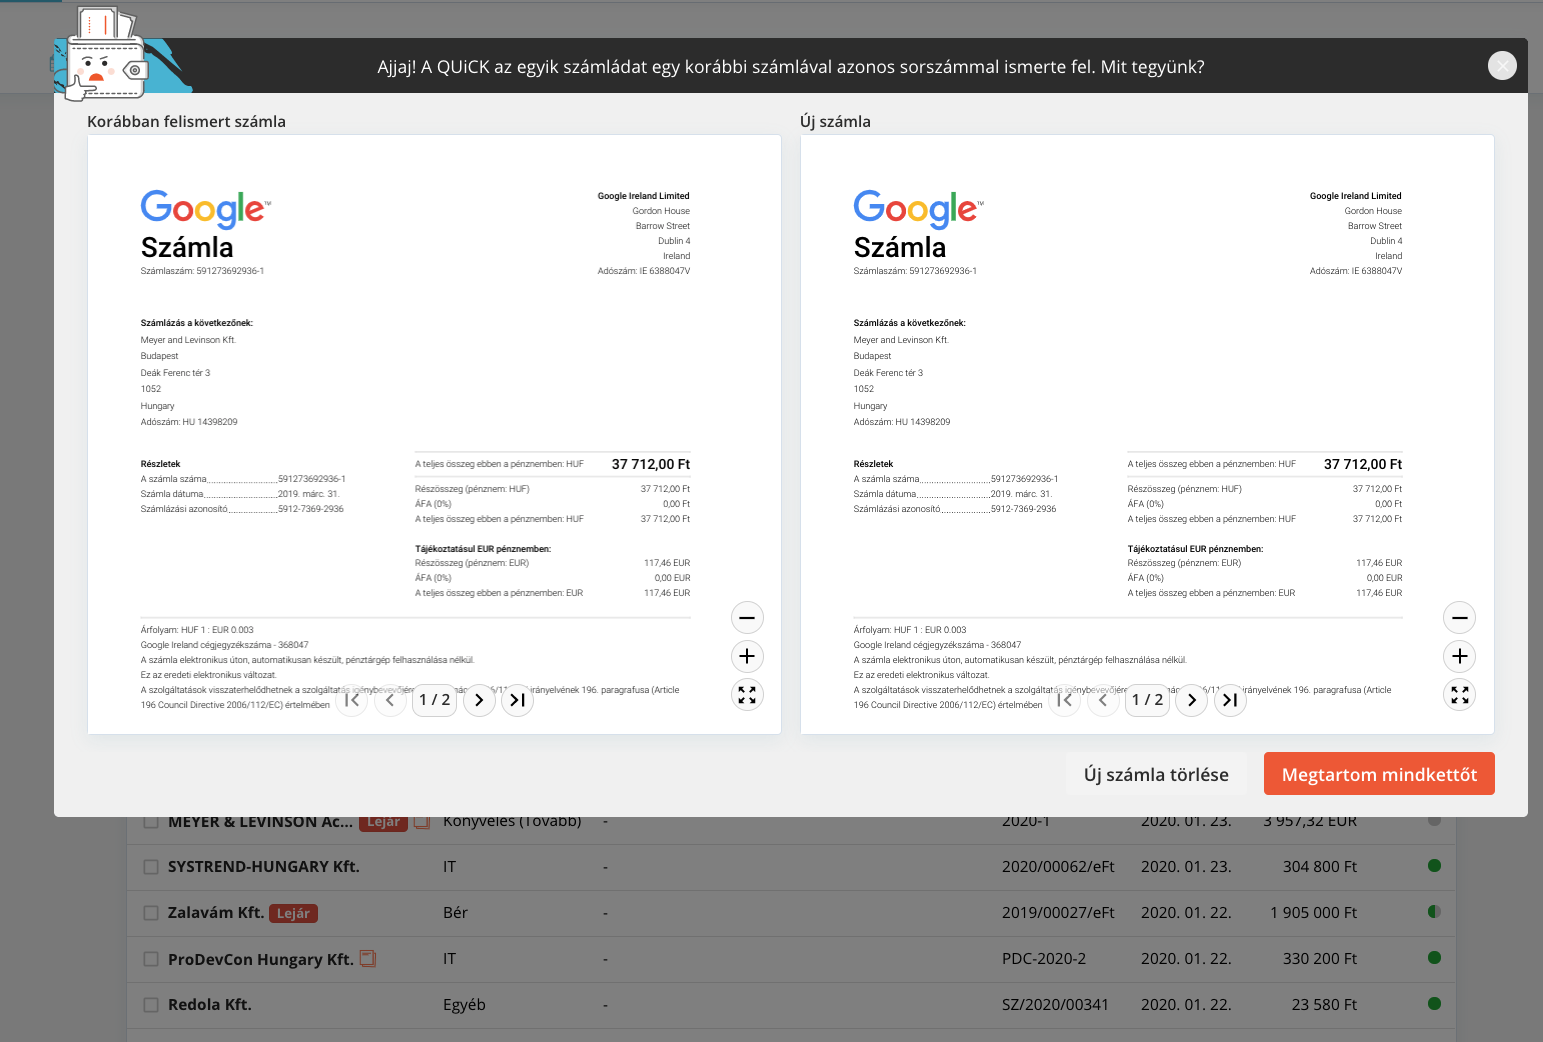
Task: Jump to last page in new invoice
Action: point(1230,700)
